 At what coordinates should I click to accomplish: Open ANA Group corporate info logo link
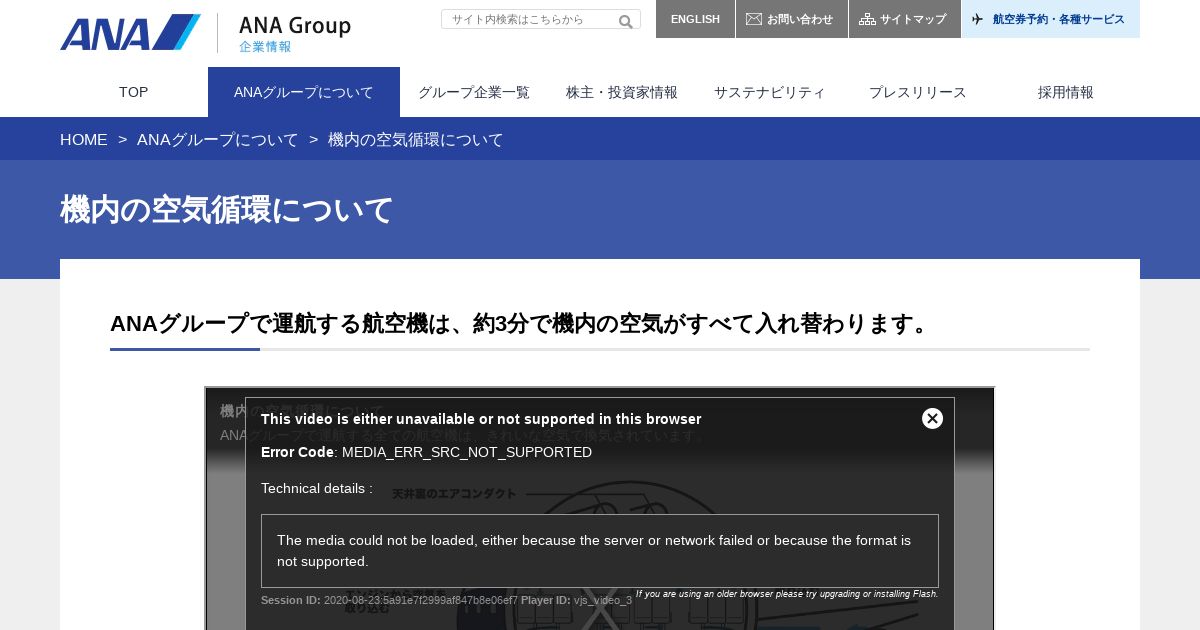pyautogui.click(x=295, y=34)
